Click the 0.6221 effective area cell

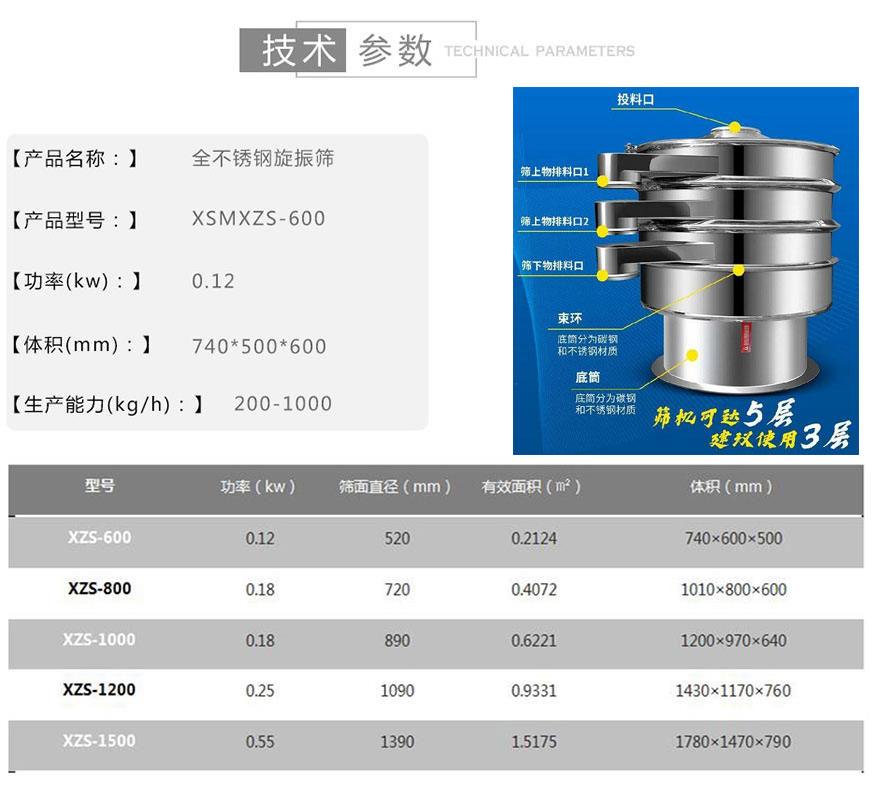click(x=534, y=640)
